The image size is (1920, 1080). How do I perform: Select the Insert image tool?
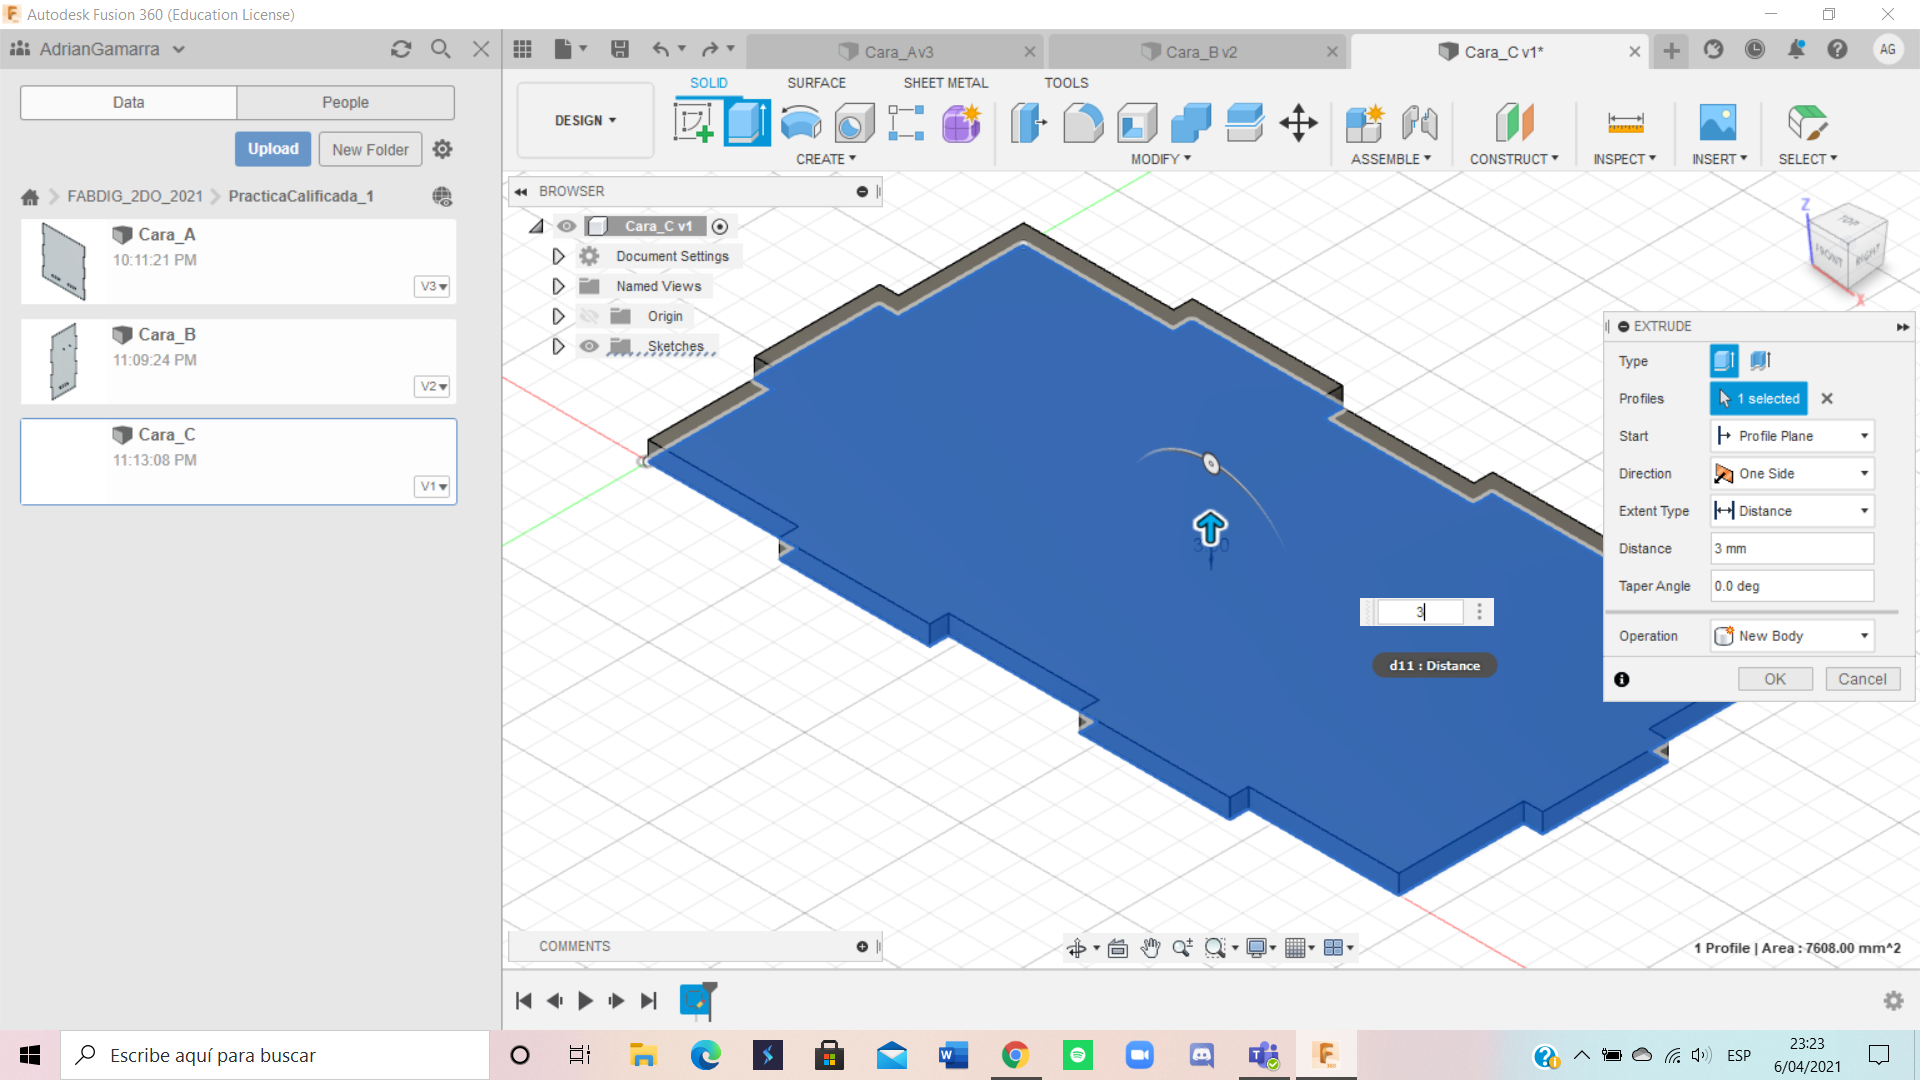click(x=1718, y=123)
